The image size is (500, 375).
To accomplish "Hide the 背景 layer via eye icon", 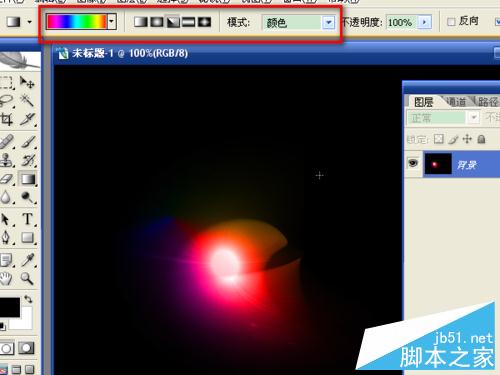I will pos(413,163).
